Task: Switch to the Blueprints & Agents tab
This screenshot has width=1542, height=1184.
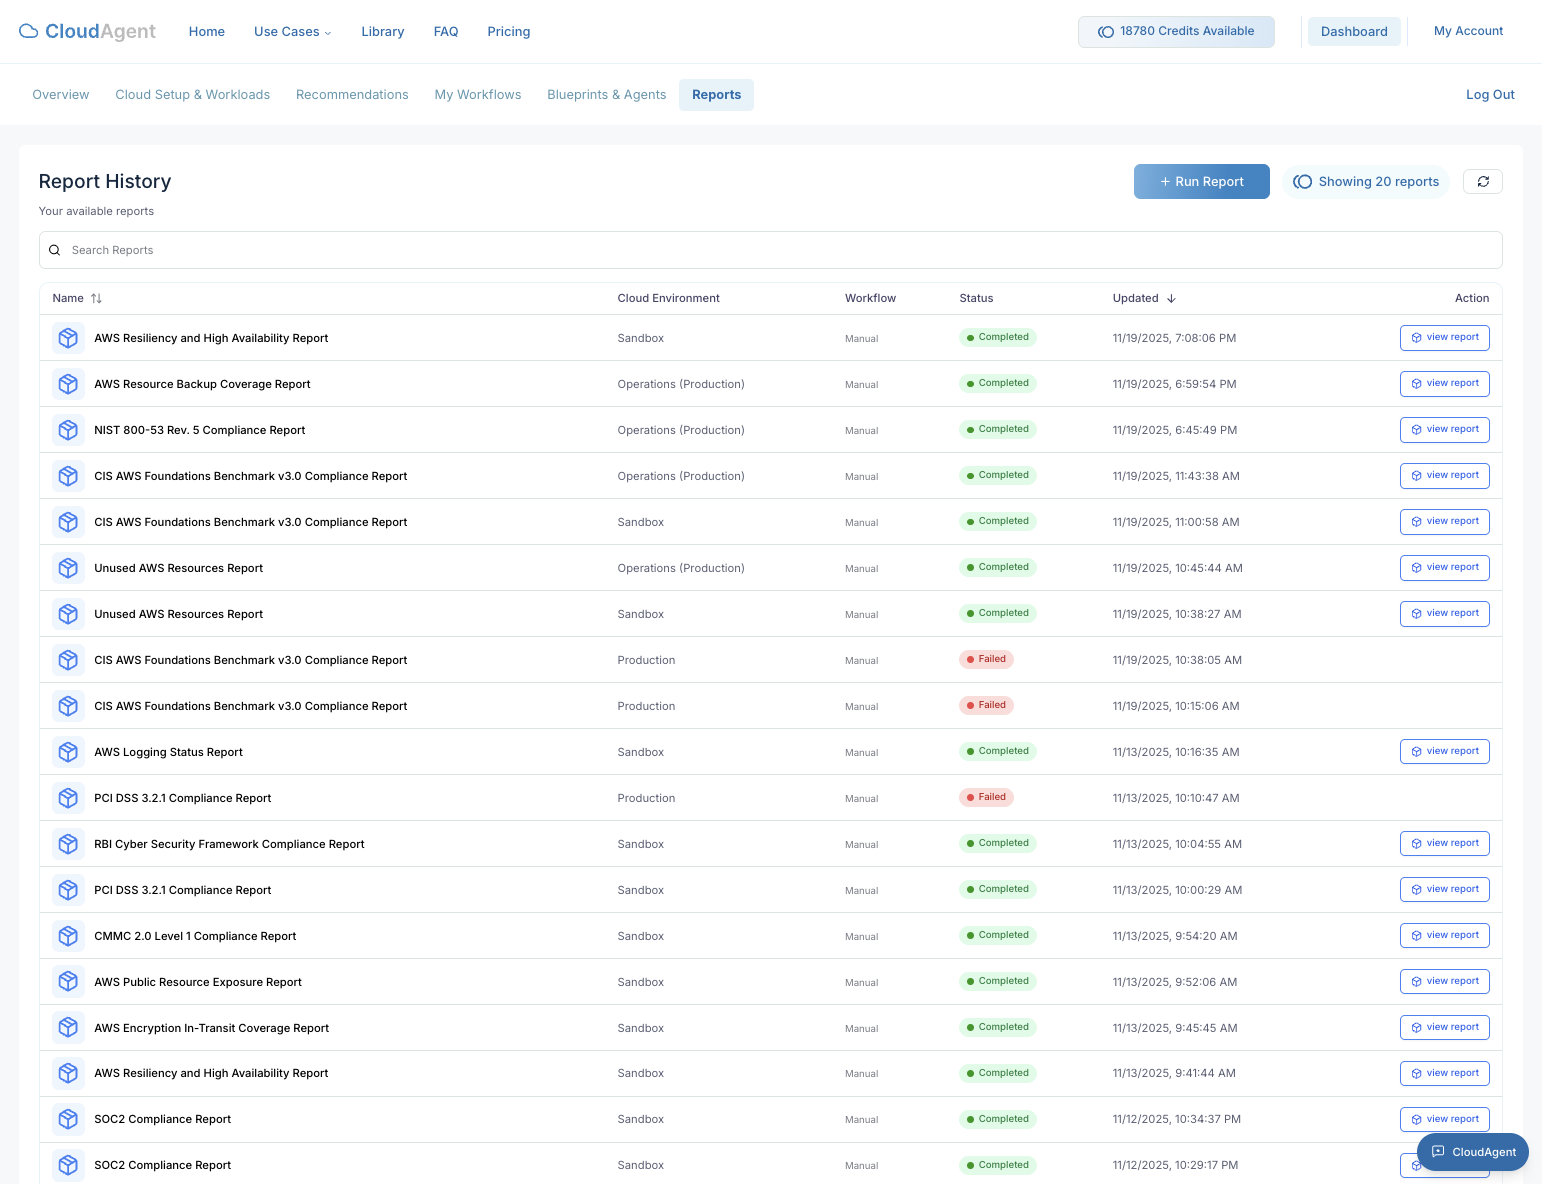Action: [606, 94]
